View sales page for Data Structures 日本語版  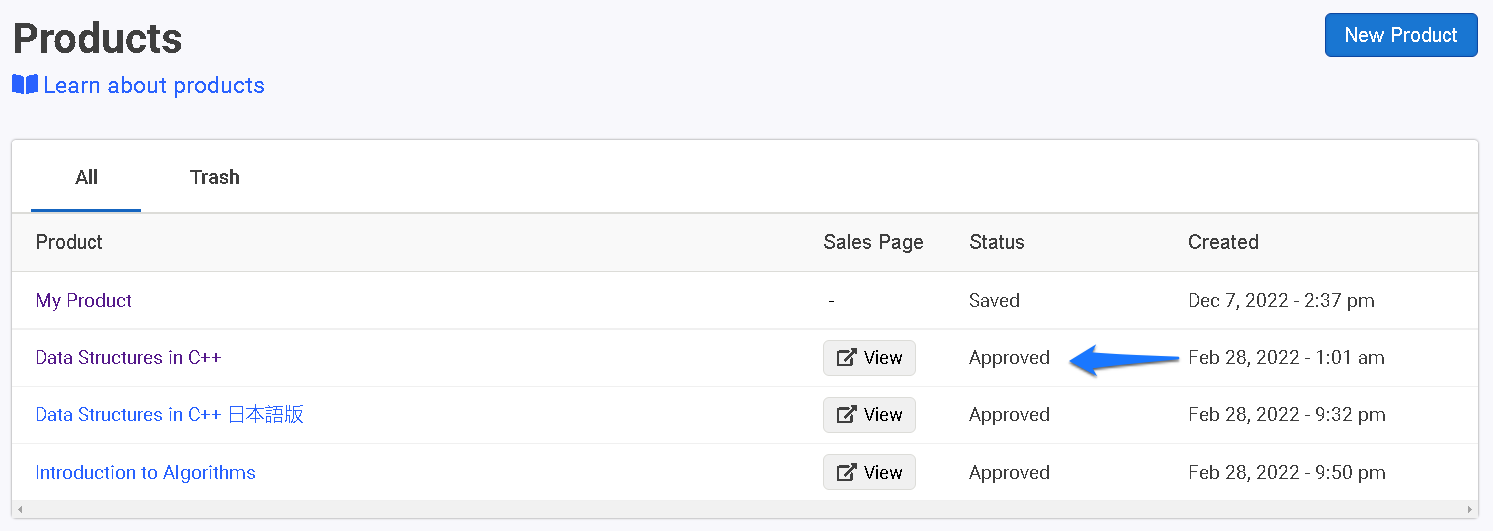point(869,415)
